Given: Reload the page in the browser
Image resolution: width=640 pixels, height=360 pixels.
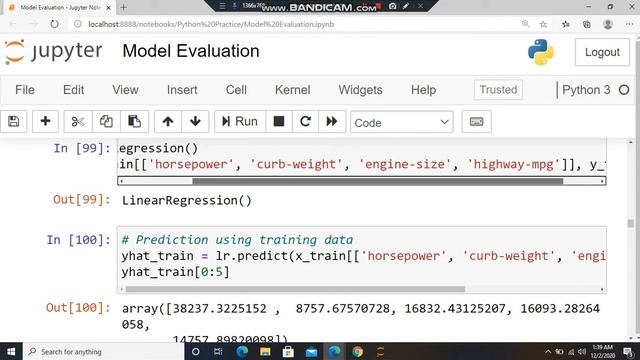Looking at the screenshot, I should click(54, 24).
